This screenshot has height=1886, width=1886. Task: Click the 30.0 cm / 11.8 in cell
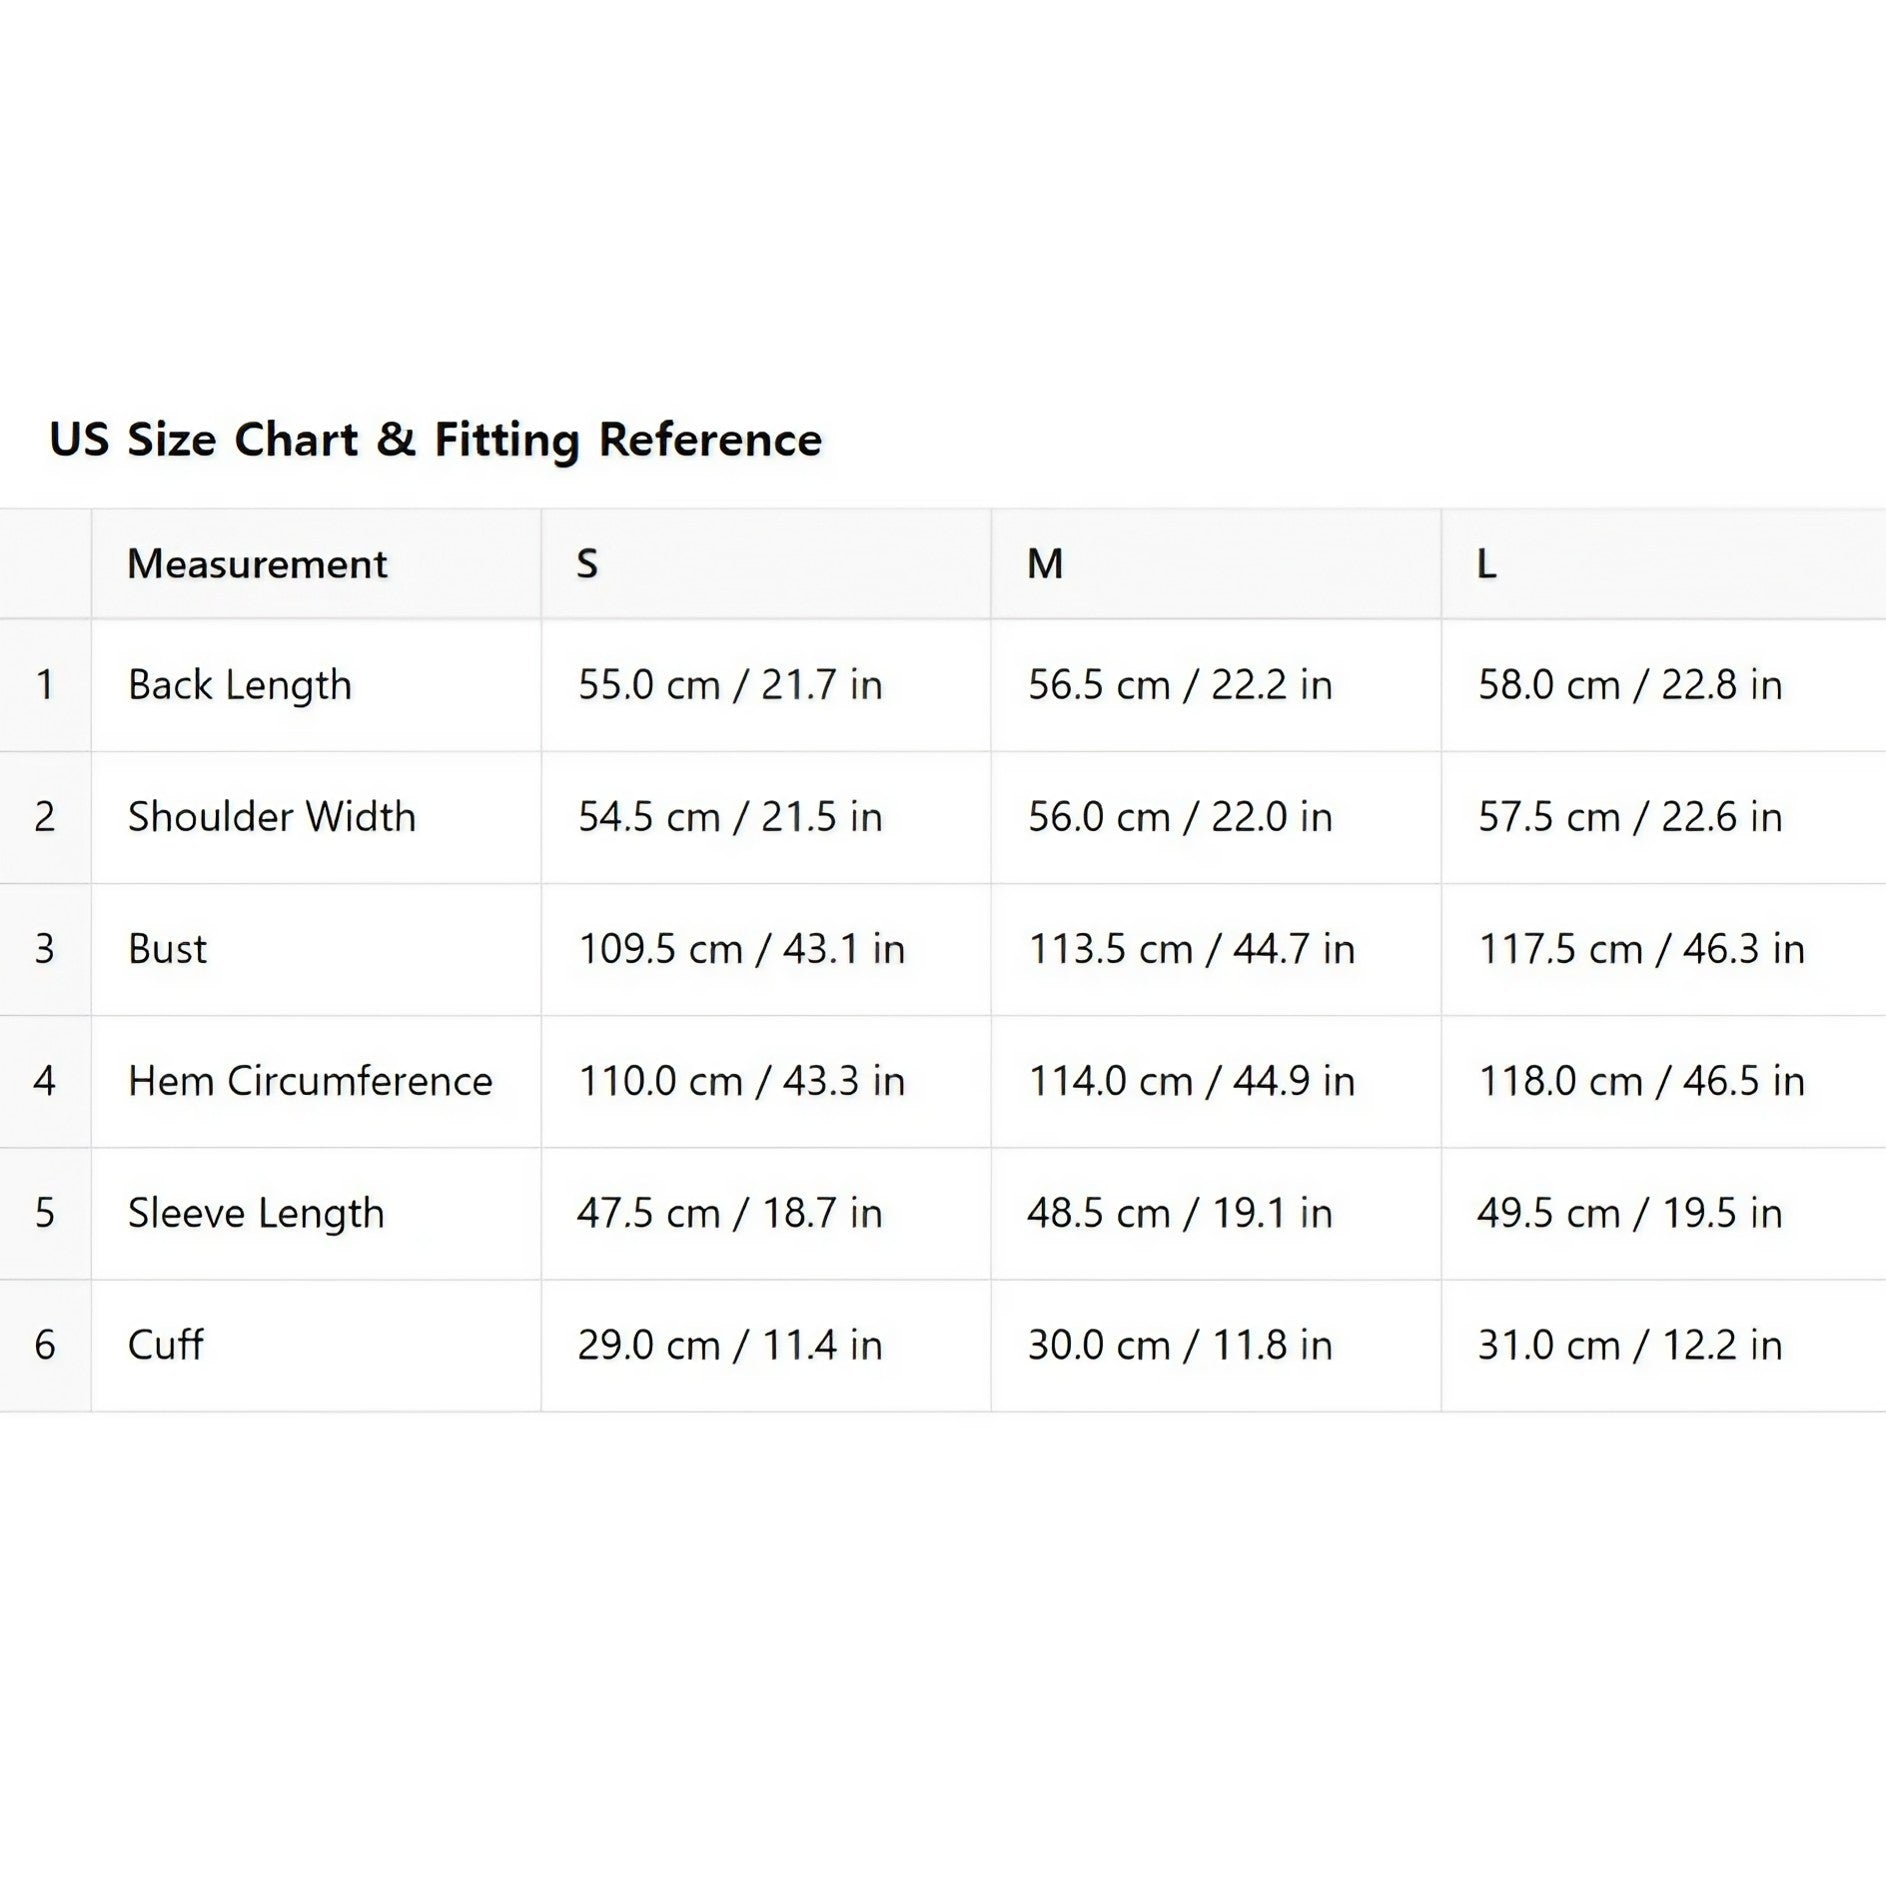(x=1216, y=1346)
